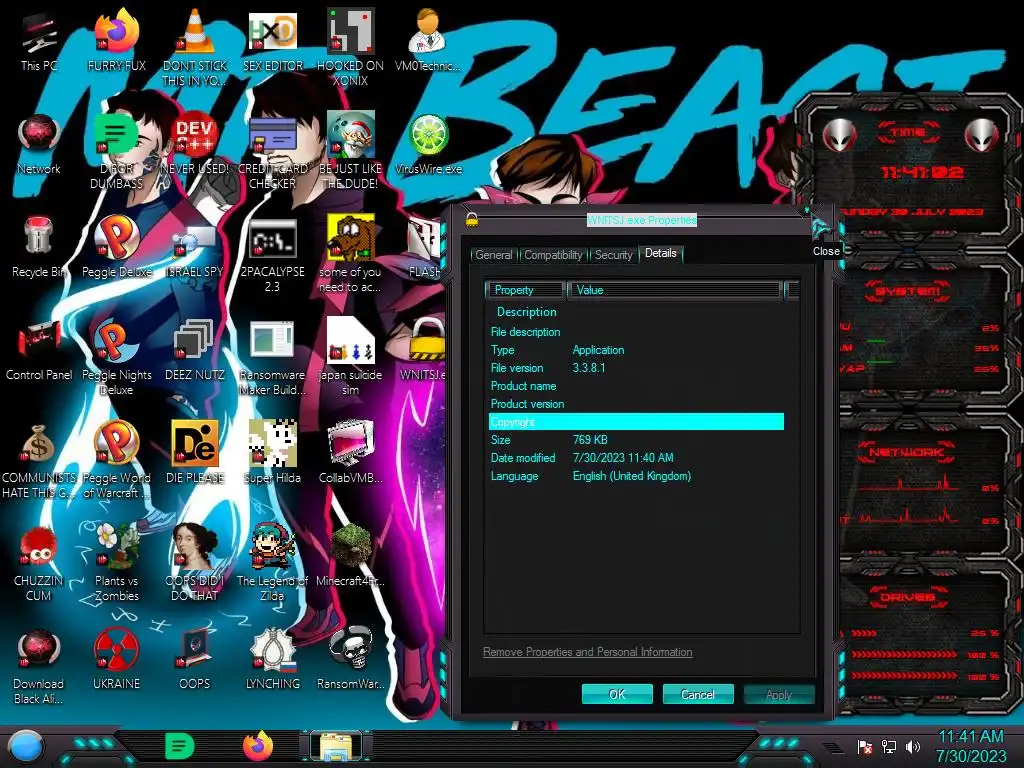
Task: Select the Details tab
Action: (660, 253)
